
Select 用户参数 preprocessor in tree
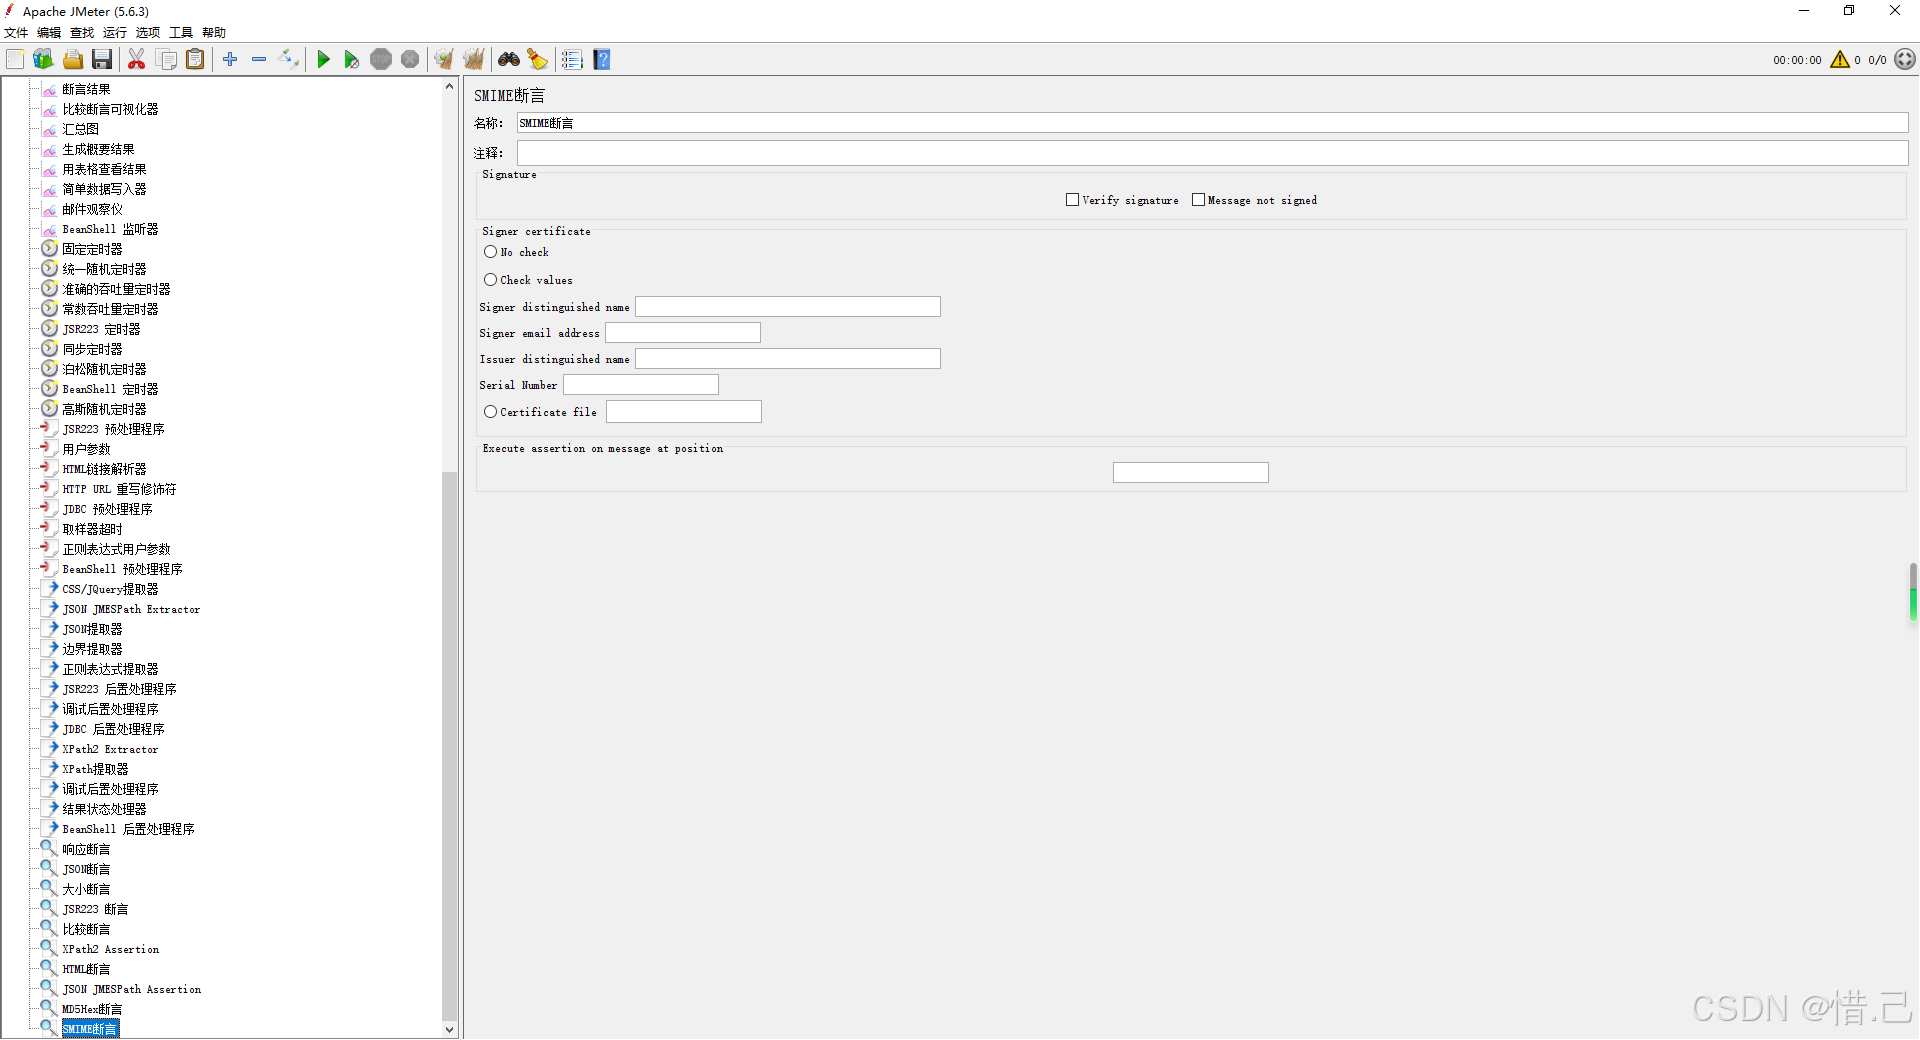click(86, 449)
